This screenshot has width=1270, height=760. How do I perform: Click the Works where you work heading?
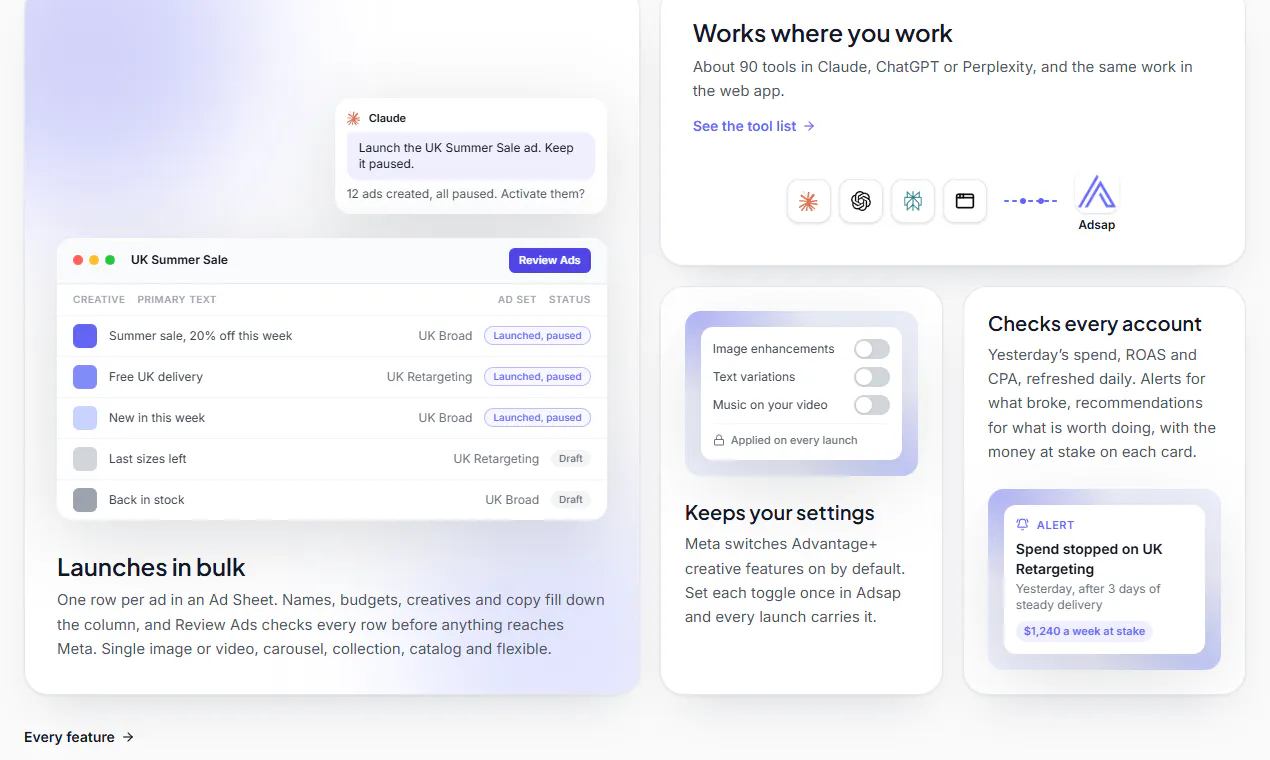823,33
